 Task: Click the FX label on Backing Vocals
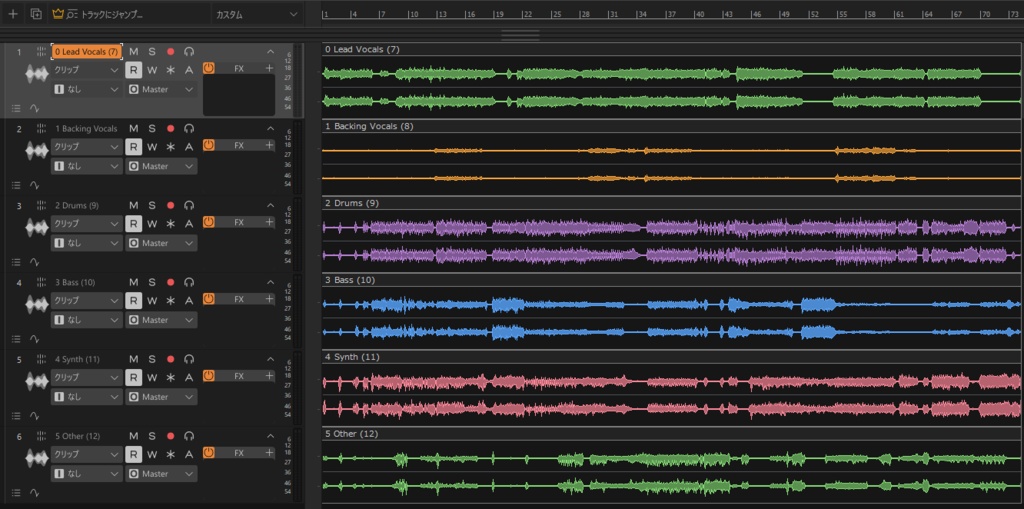point(239,145)
